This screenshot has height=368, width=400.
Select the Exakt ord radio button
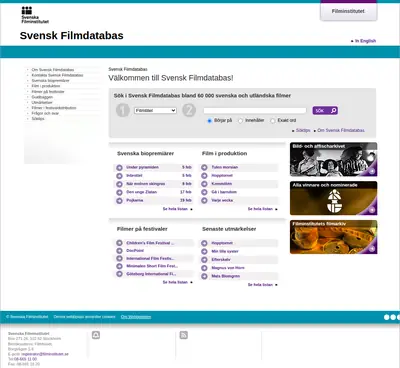click(273, 121)
